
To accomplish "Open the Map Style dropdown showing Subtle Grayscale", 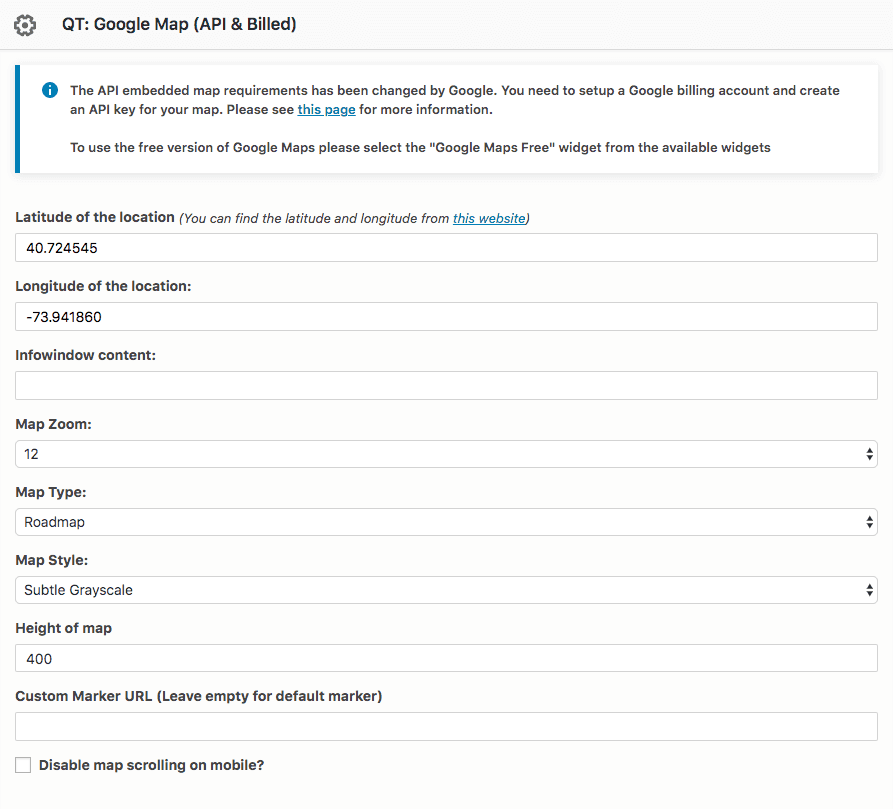I will [x=446, y=590].
